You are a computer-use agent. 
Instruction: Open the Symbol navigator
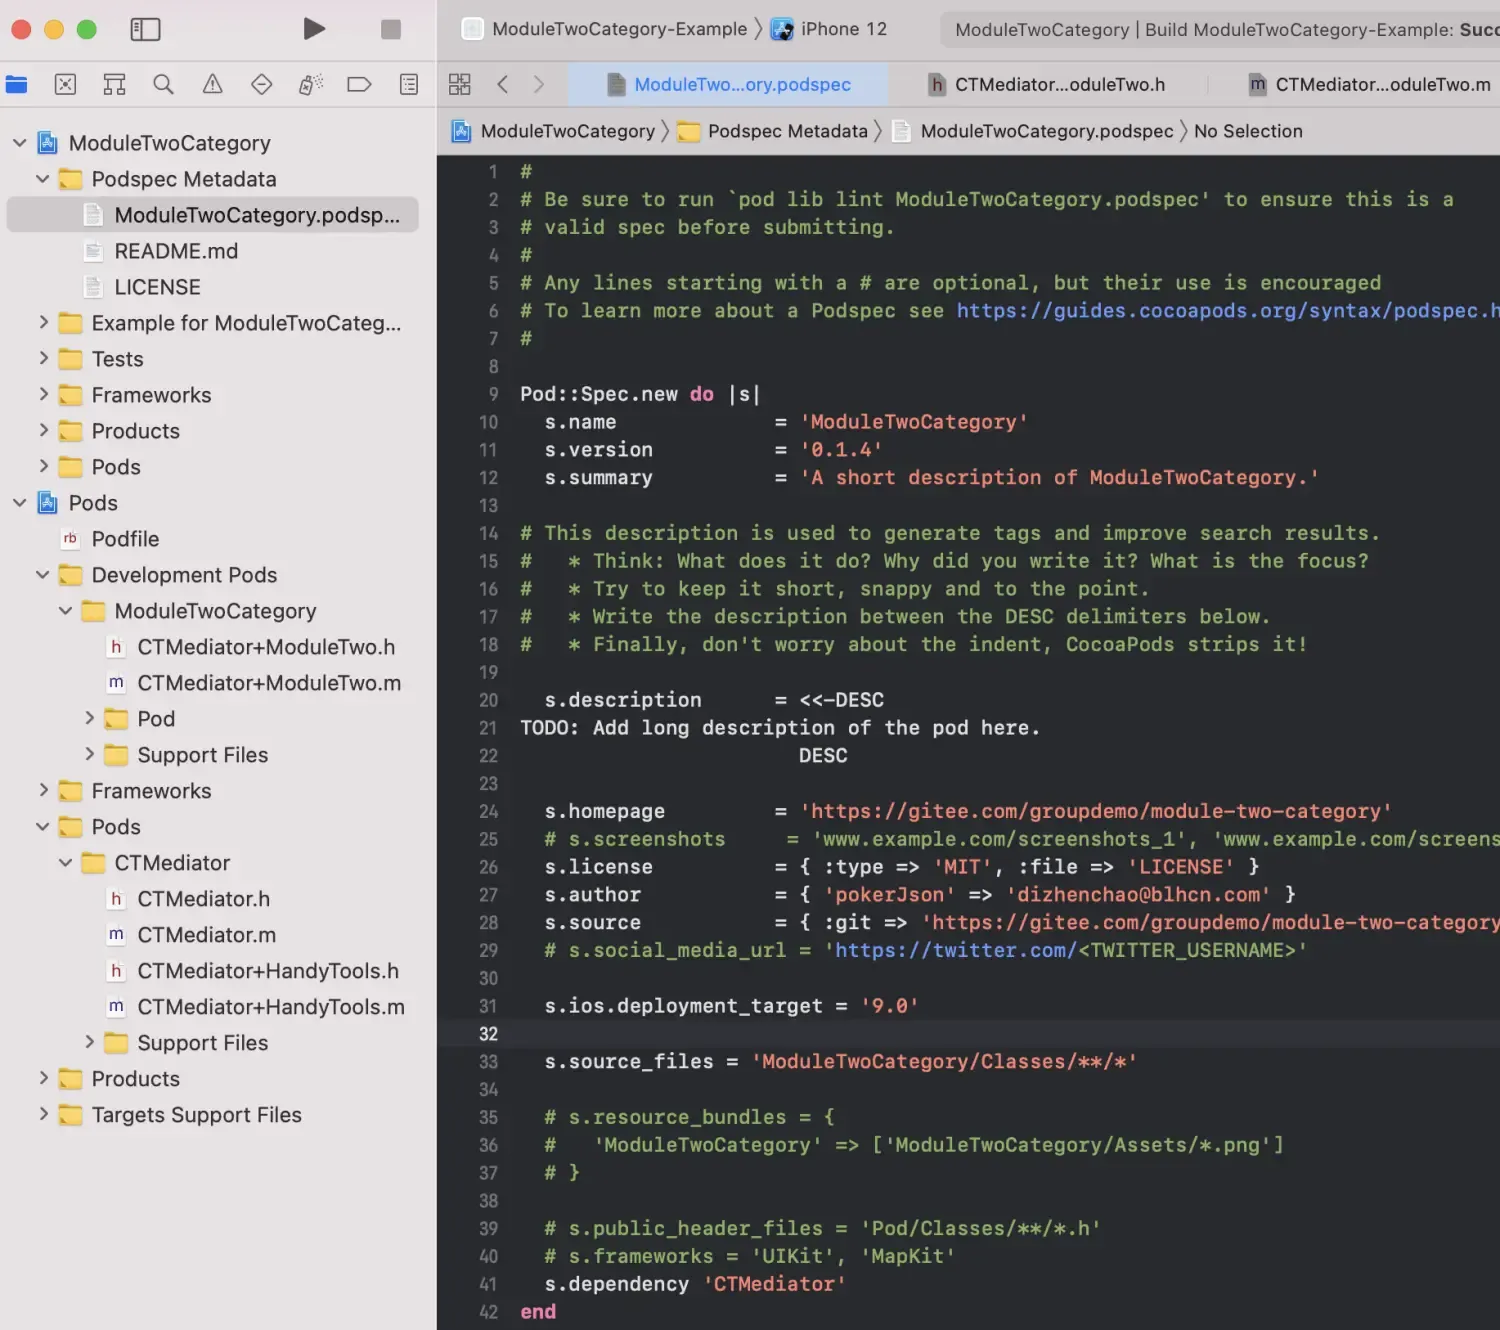tap(115, 85)
